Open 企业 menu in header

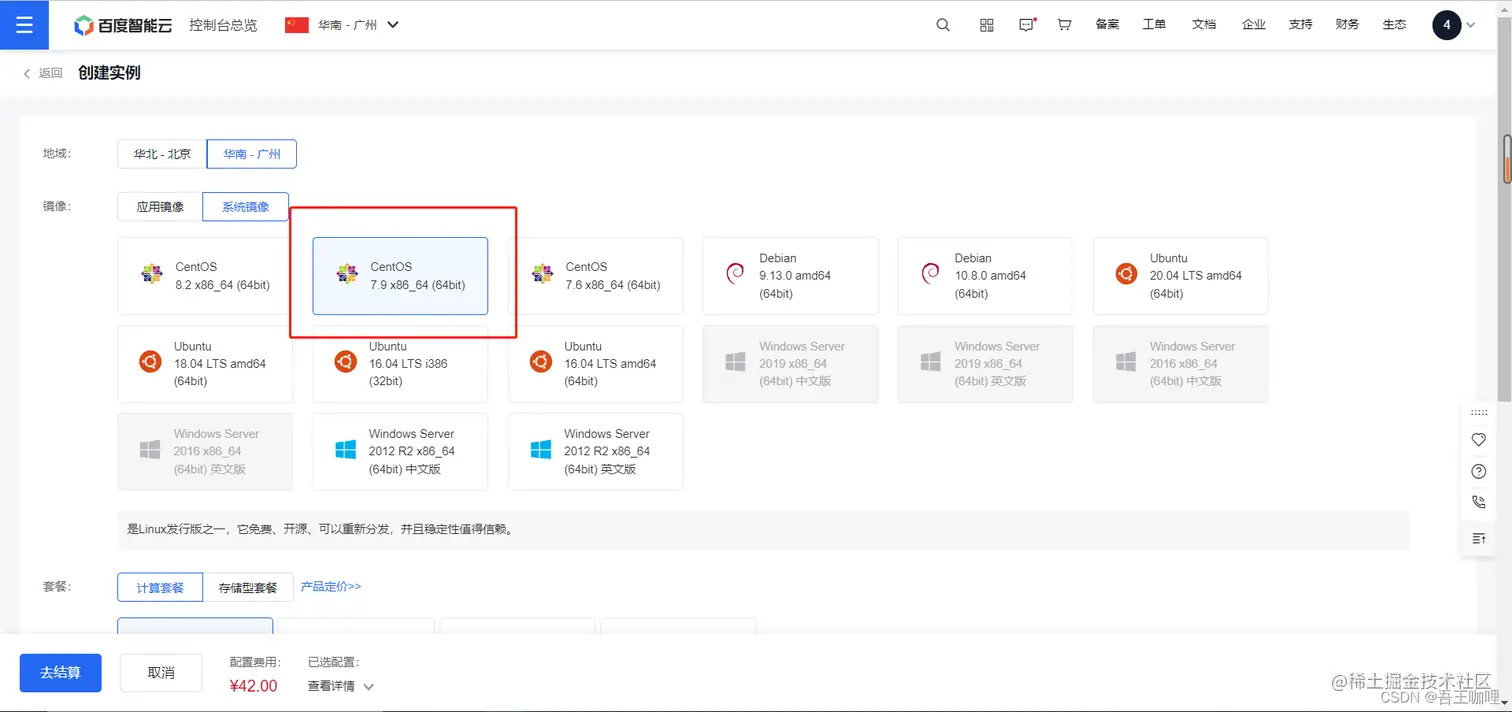[x=1253, y=25]
